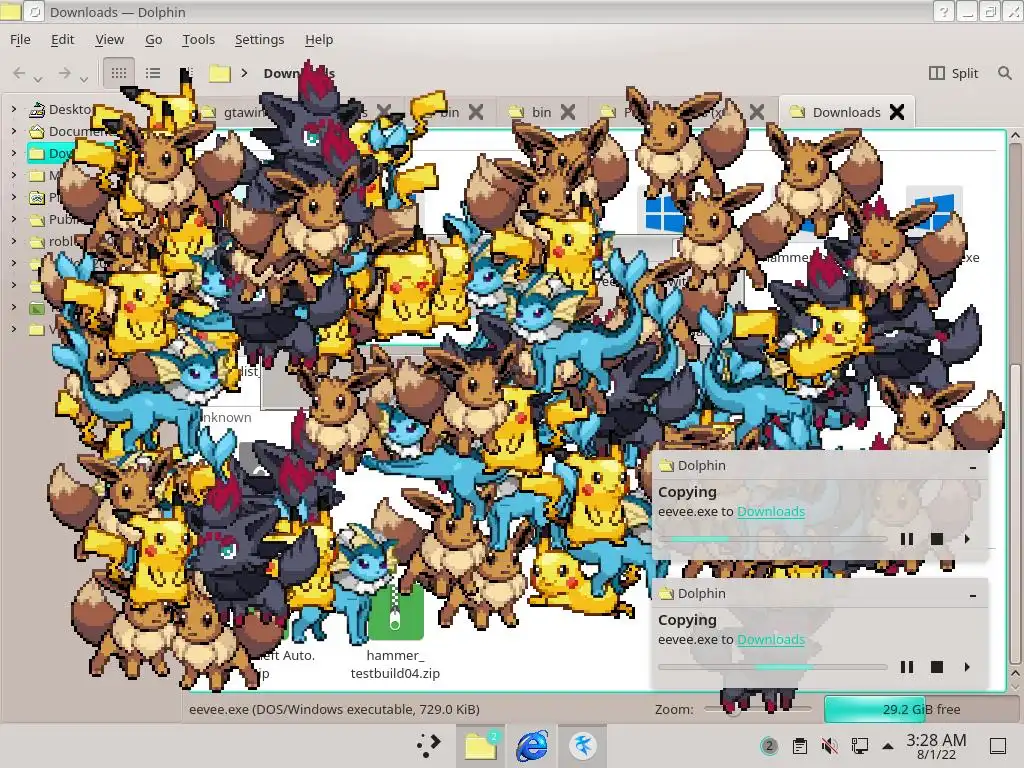
Task: Open the Help menu
Action: click(319, 40)
